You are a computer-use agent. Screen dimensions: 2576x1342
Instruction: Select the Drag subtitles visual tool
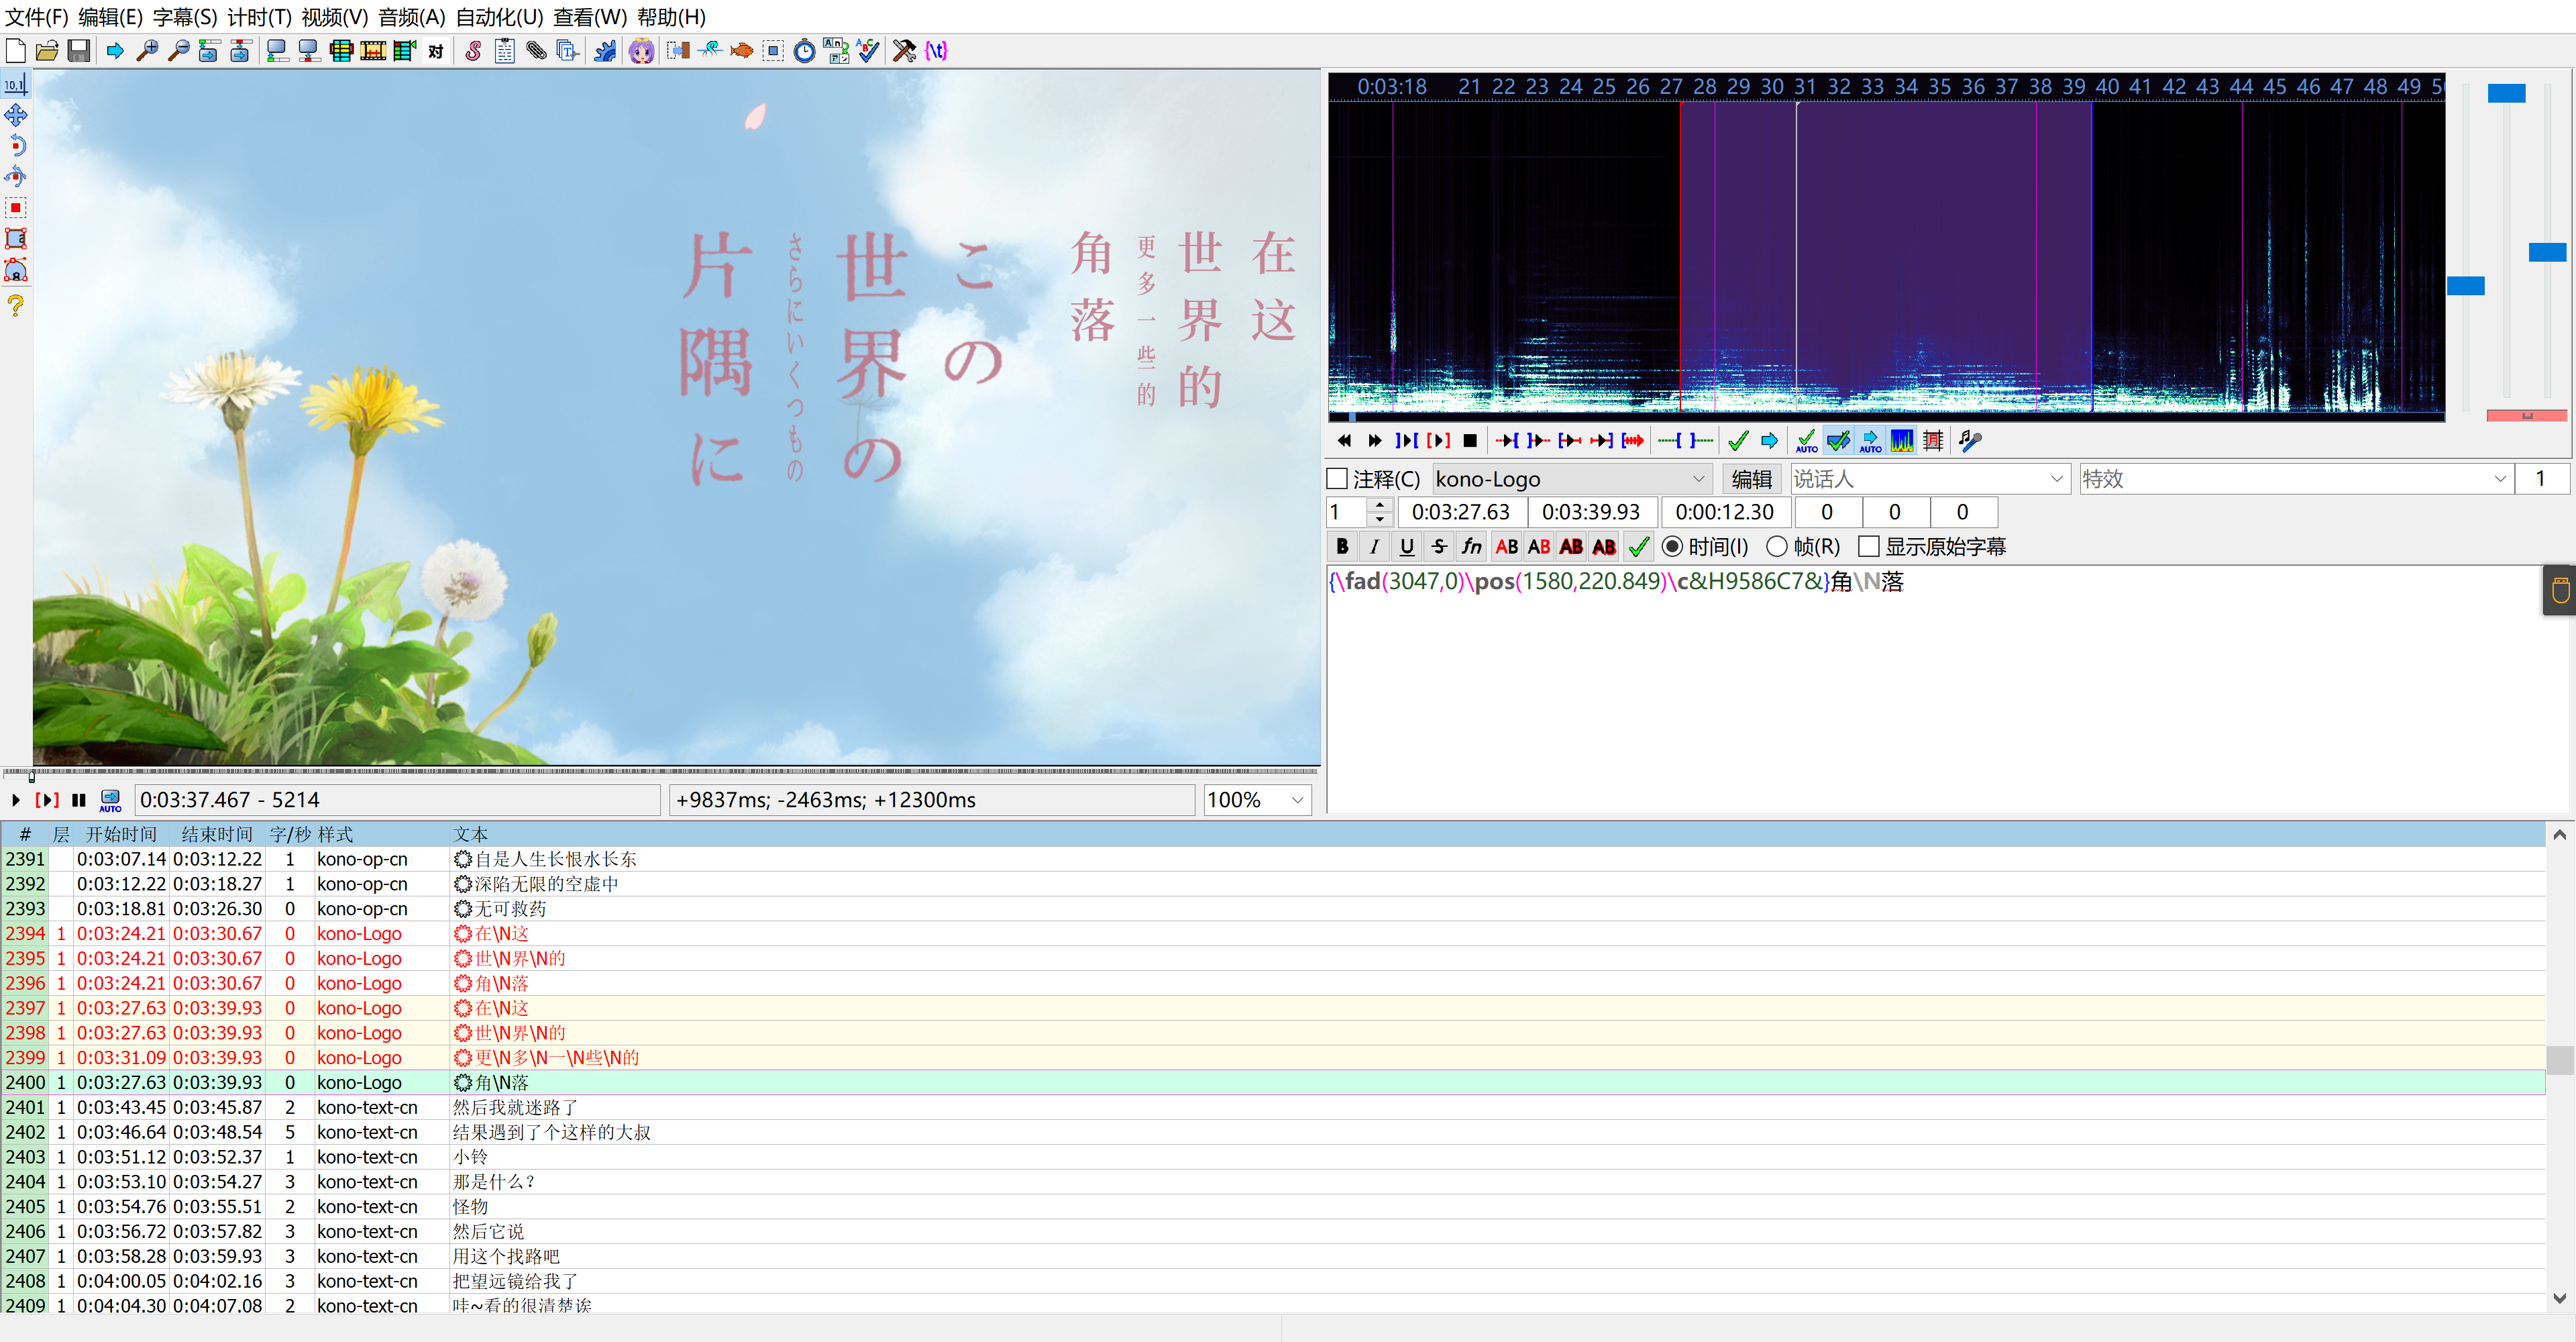click(16, 115)
